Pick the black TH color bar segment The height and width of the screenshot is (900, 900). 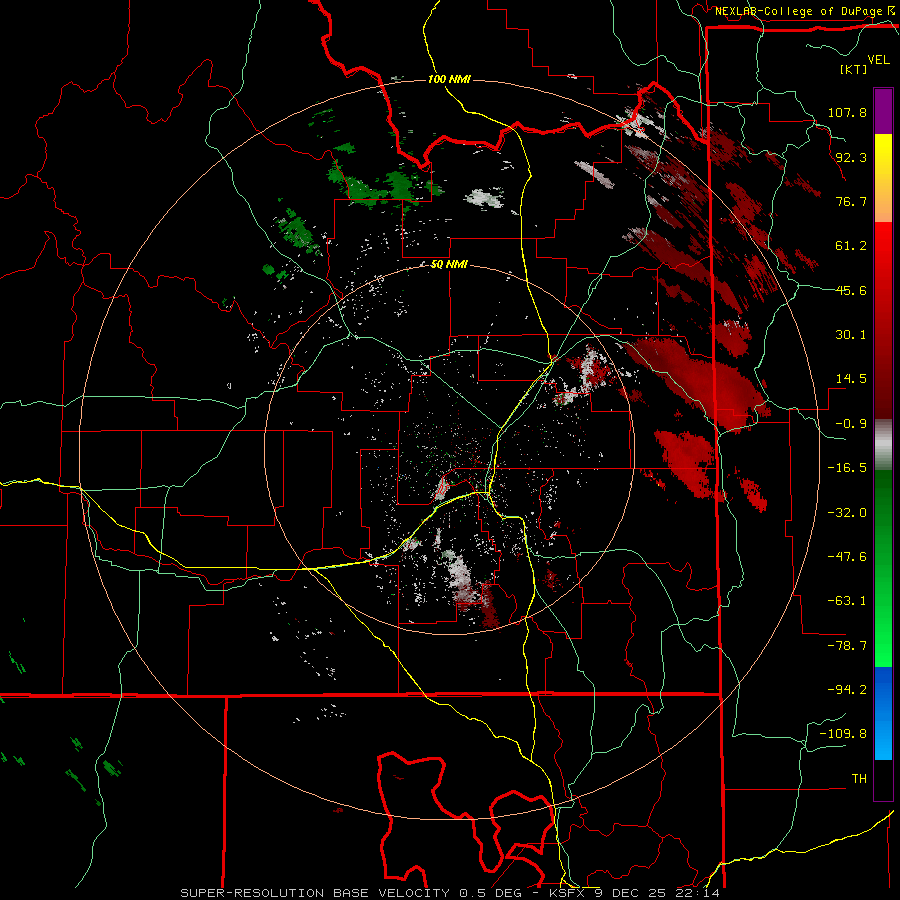pos(883,780)
